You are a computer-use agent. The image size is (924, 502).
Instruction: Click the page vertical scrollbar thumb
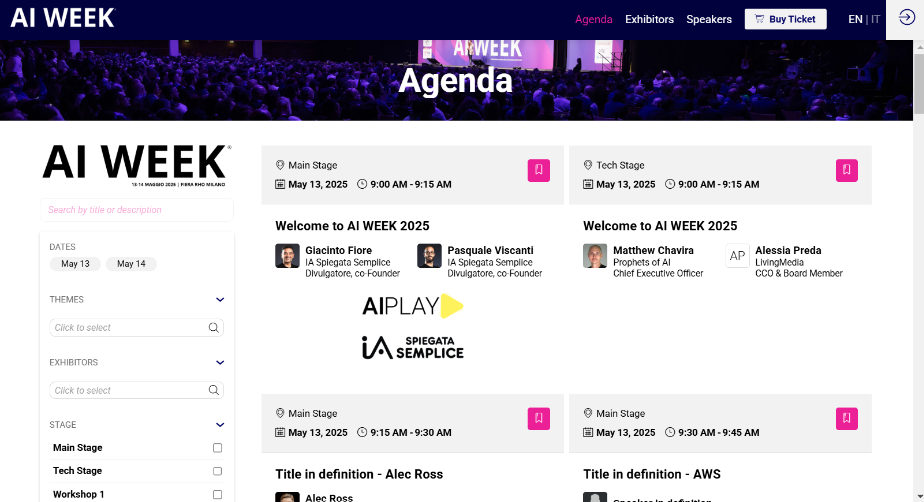click(918, 82)
